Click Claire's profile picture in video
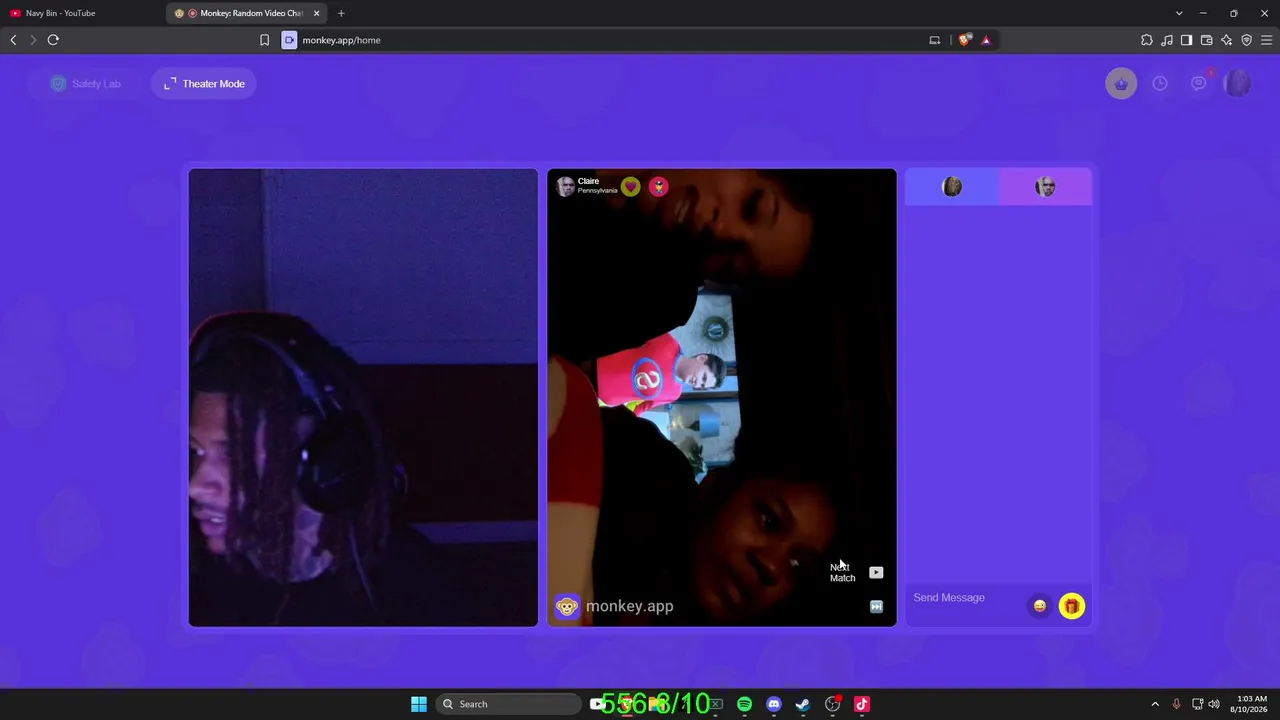Viewport: 1280px width, 720px height. click(565, 187)
